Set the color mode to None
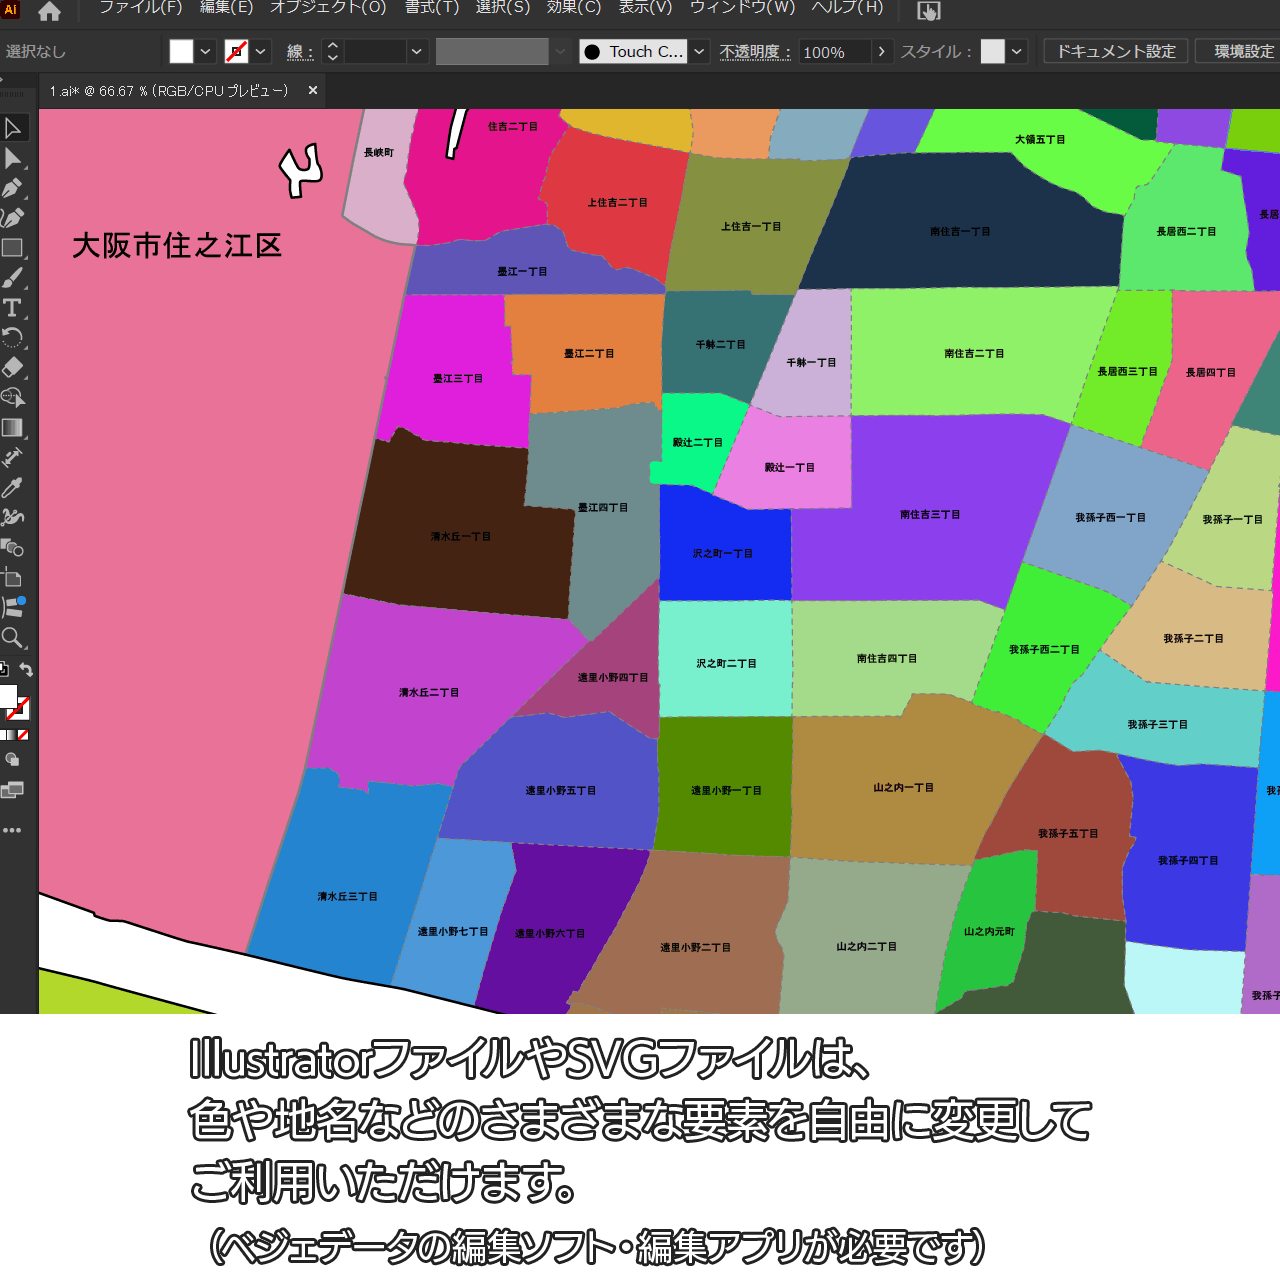 coord(23,735)
